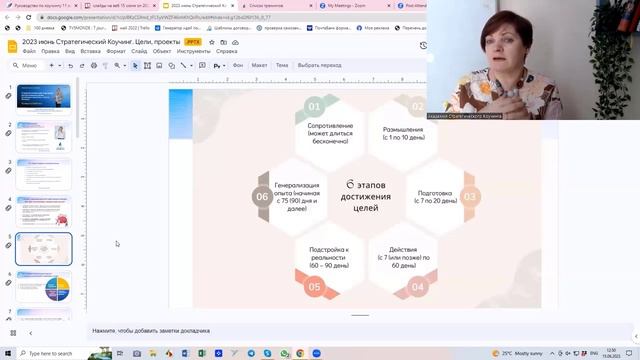This screenshot has width=640, height=360.
Task: Click the Размышления hexagon text
Action: pos(404,133)
